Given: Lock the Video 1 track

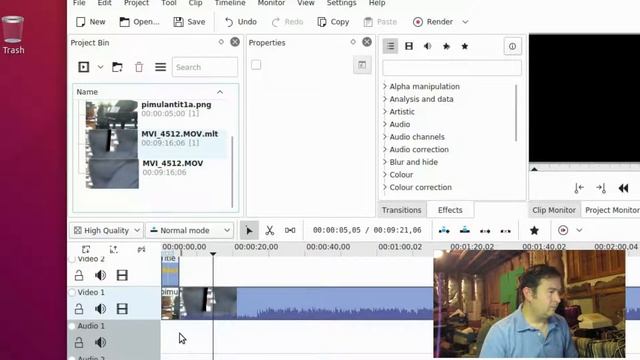Looking at the screenshot, I should point(79,309).
